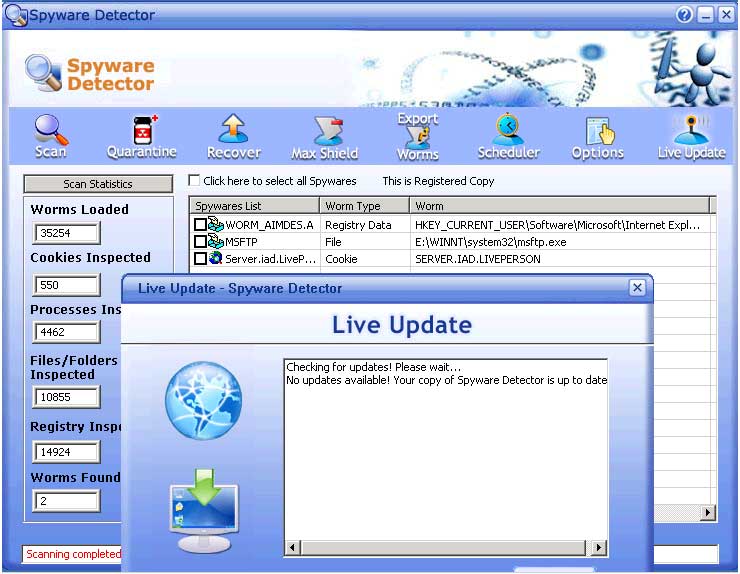Viewport: 740px width, 574px height.
Task: Click the Spyware Detector magnifier logo
Action: (x=43, y=73)
